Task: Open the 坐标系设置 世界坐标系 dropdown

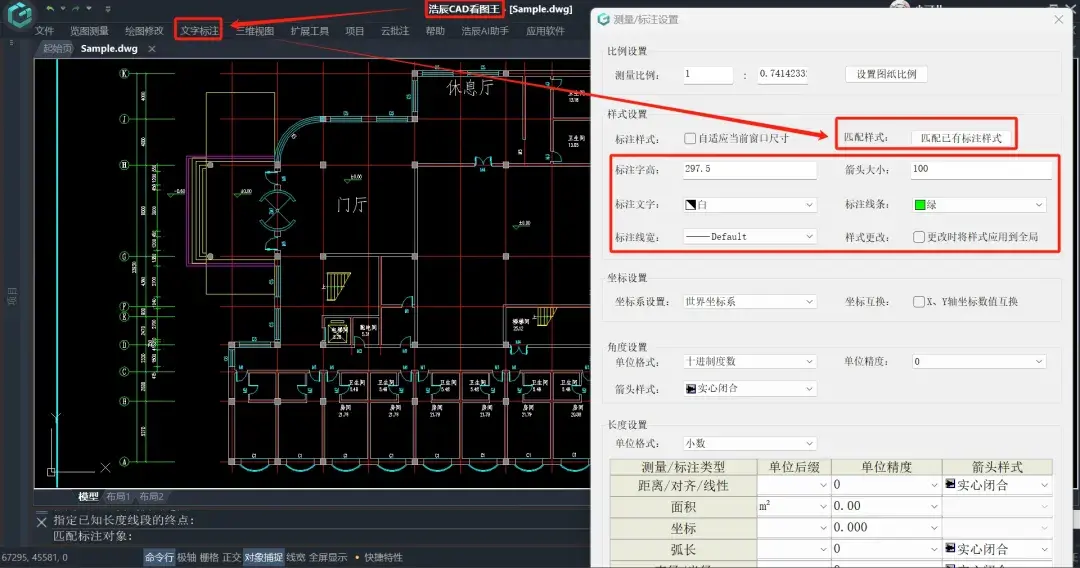Action: 749,302
